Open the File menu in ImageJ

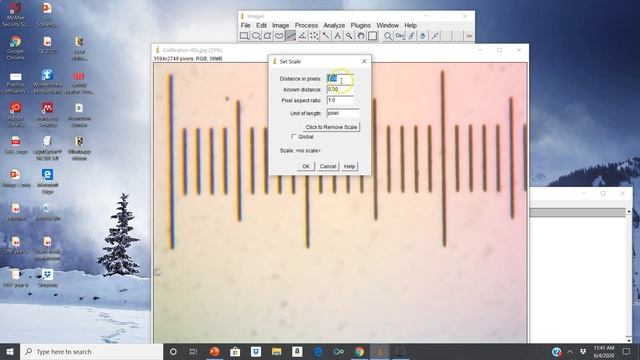coord(245,25)
